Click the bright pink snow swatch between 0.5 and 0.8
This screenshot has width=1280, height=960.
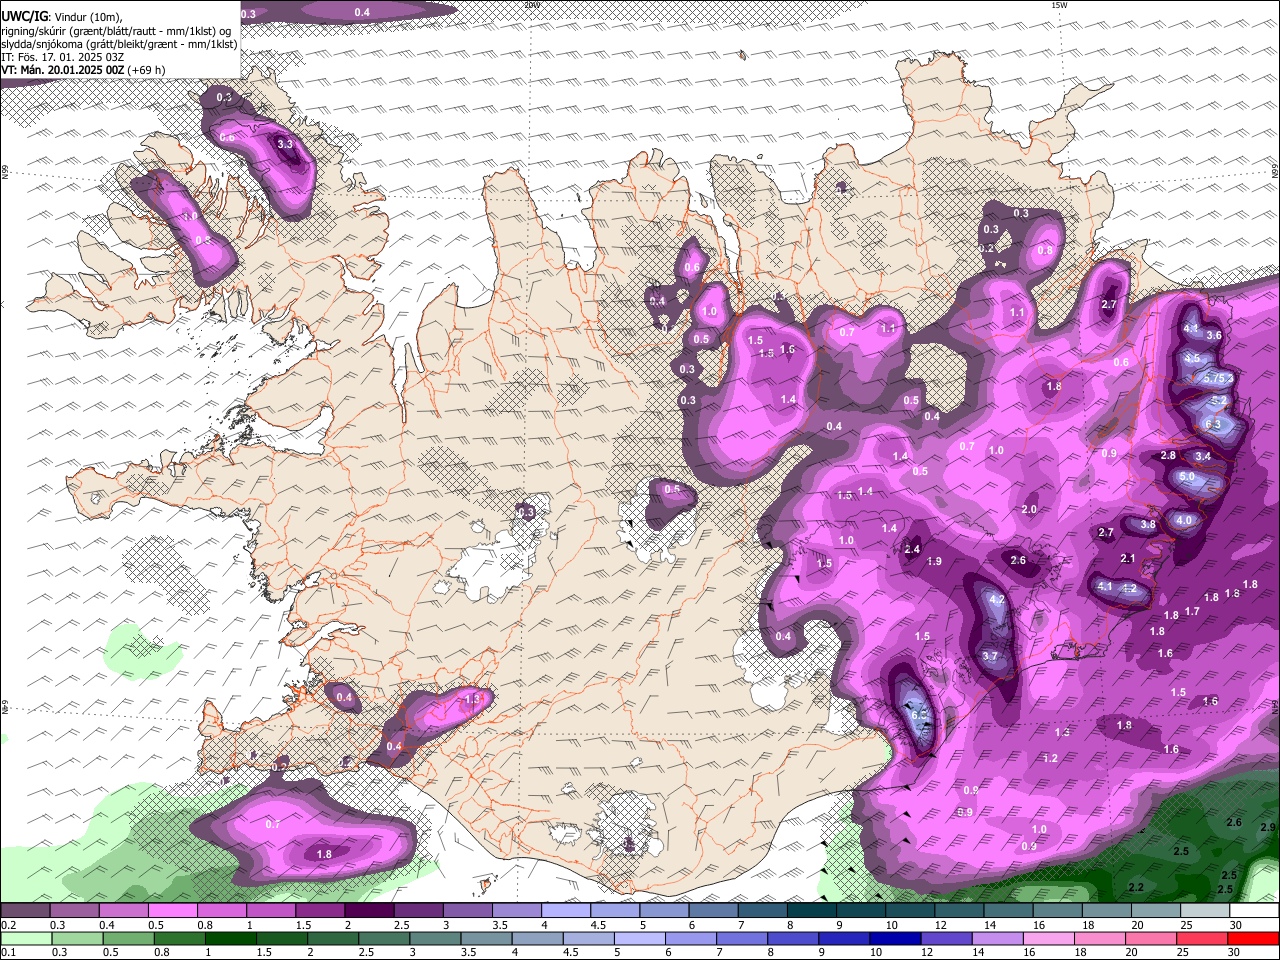click(172, 910)
